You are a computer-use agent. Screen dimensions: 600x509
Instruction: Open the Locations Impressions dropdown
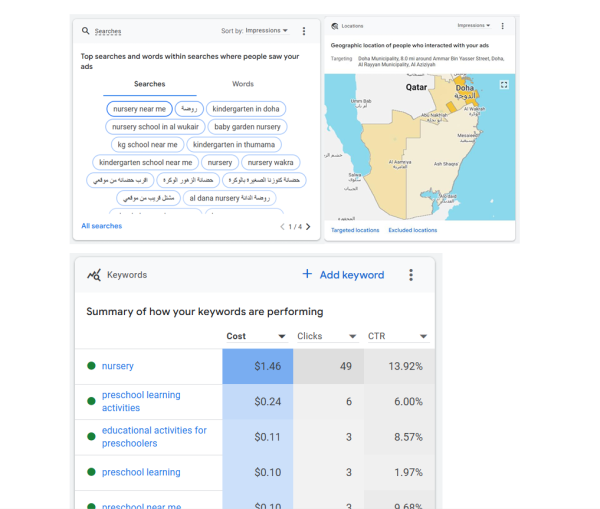pyautogui.click(x=474, y=25)
